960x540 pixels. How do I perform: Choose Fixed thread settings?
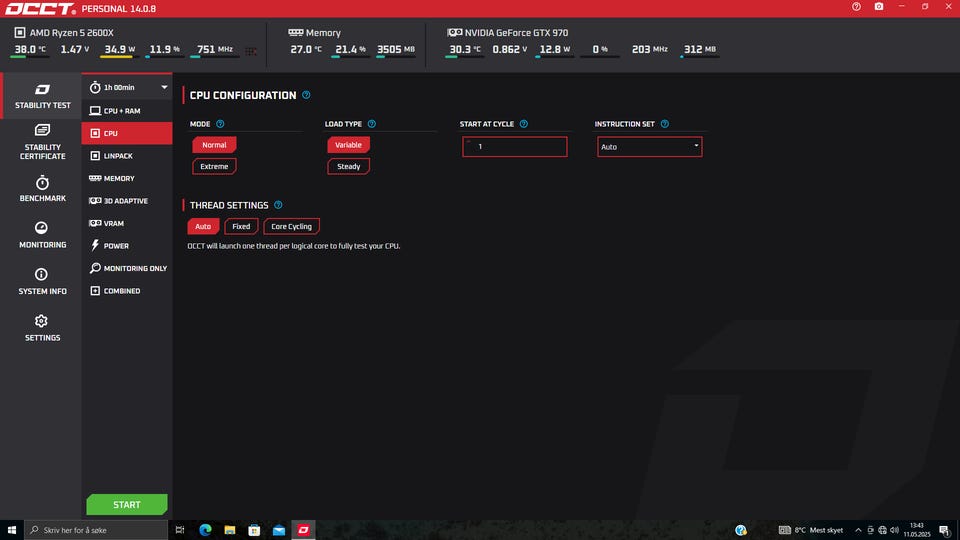(x=241, y=227)
